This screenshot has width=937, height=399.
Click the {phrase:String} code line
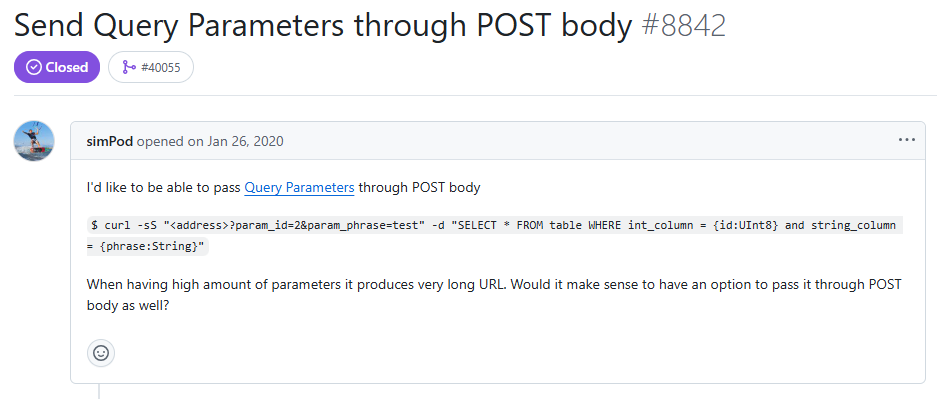pos(148,245)
